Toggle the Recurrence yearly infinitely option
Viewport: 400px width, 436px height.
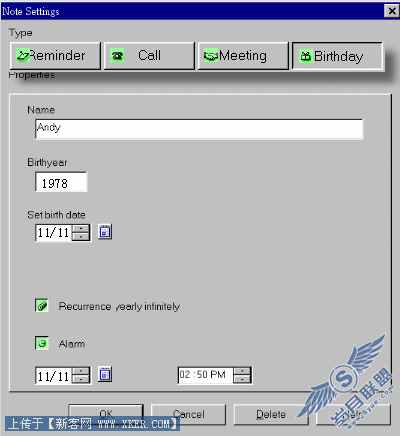pyautogui.click(x=42, y=305)
